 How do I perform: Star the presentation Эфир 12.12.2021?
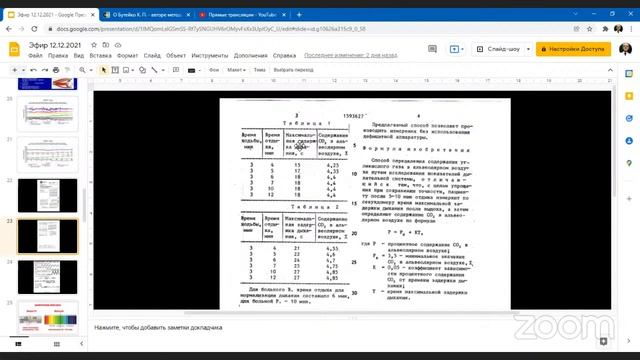[94, 45]
